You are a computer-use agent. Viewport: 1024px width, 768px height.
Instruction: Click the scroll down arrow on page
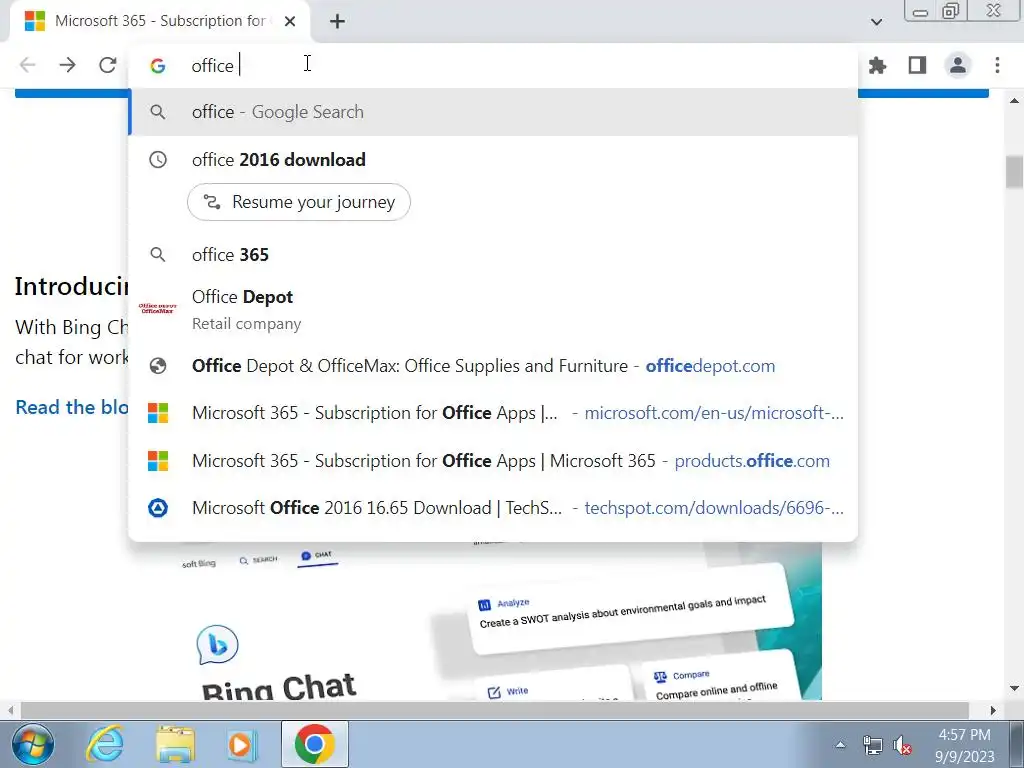(x=1014, y=688)
